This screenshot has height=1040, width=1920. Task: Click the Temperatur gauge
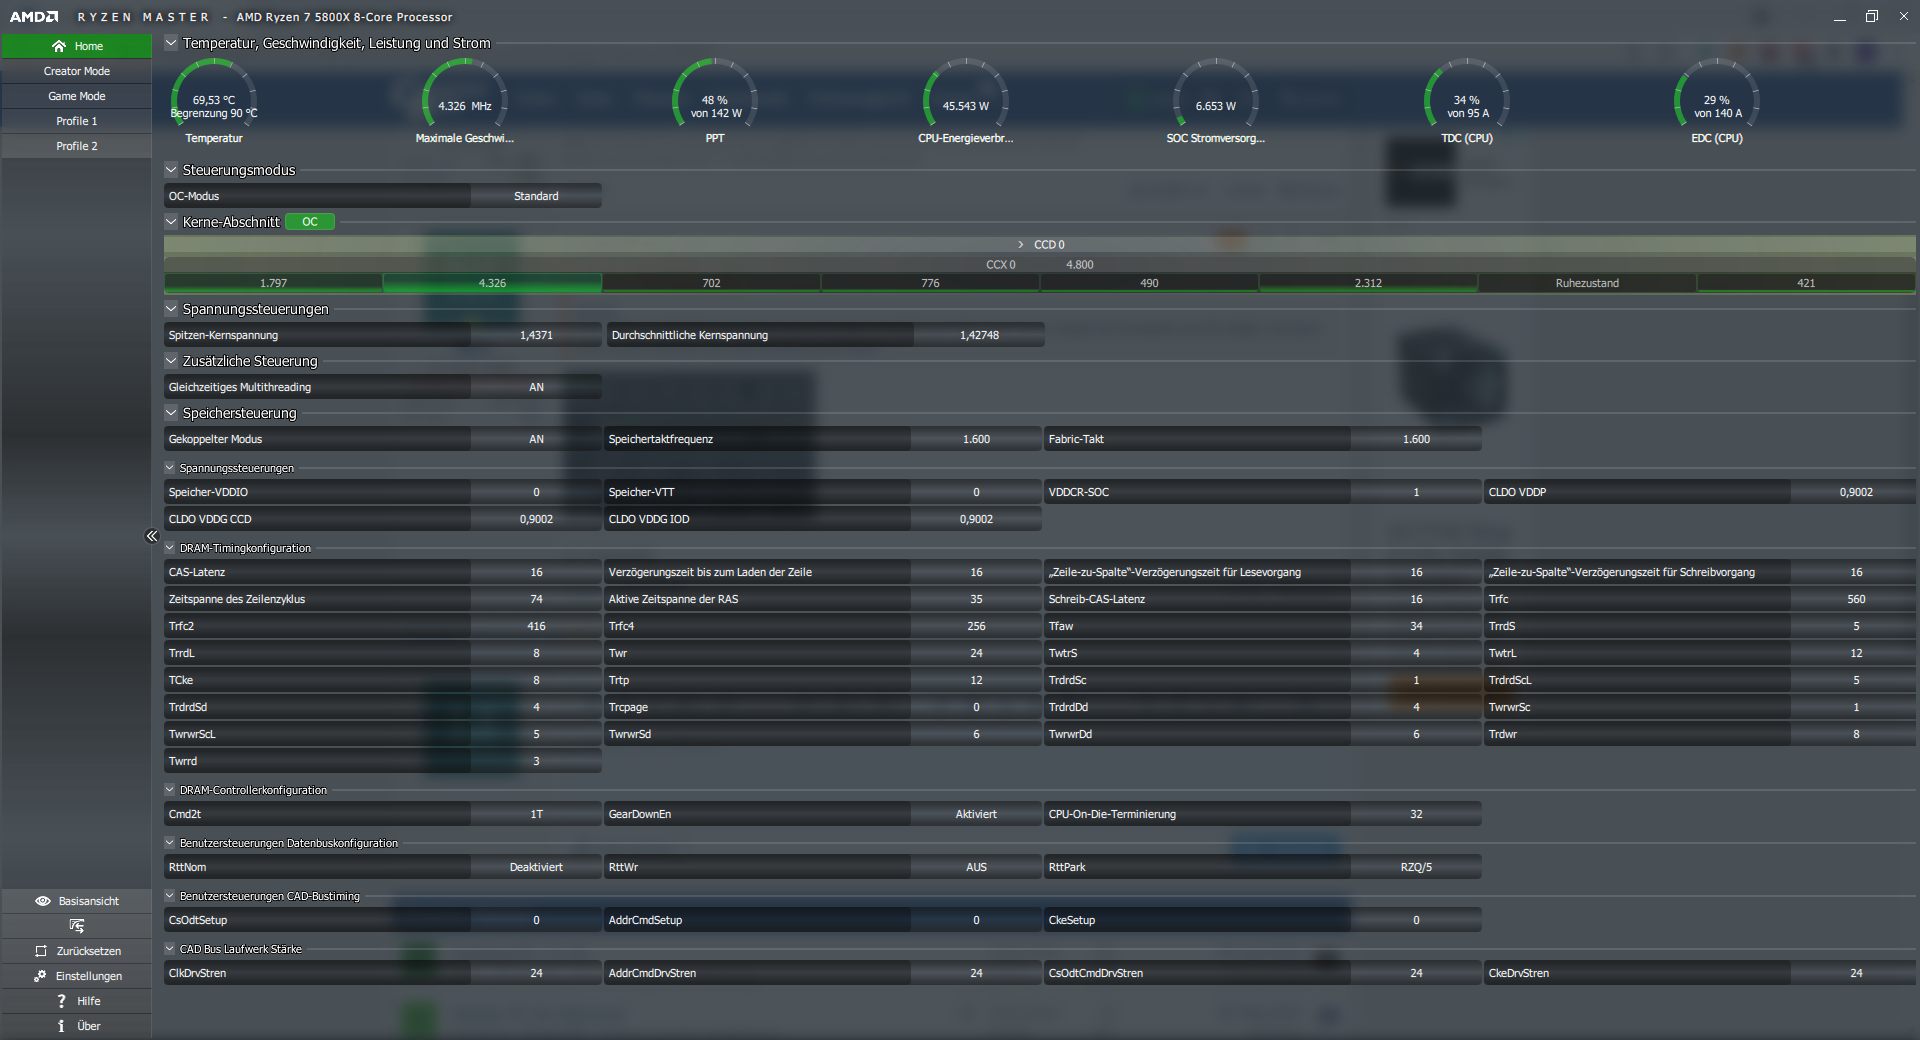pos(214,102)
